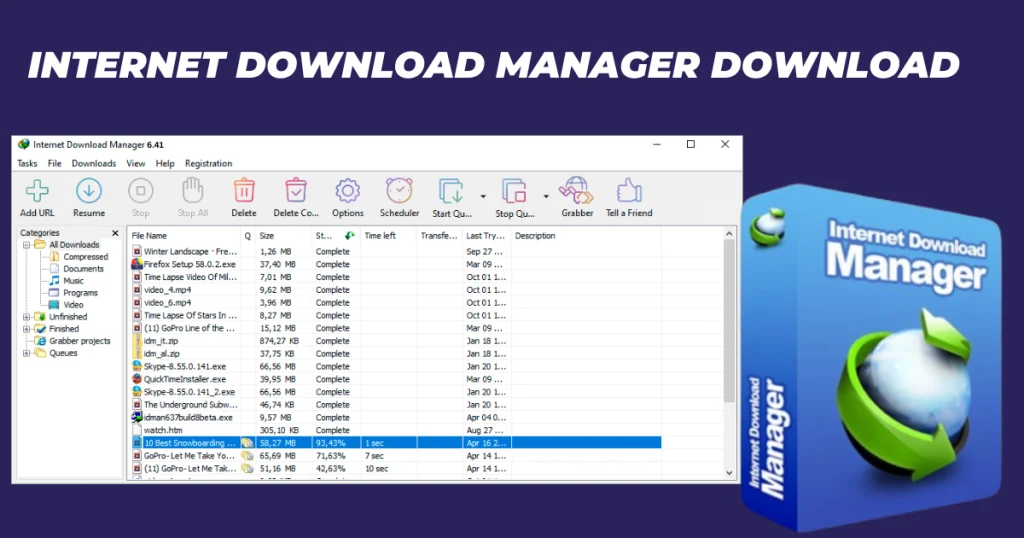This screenshot has height=538, width=1024.
Task: Select Time Lapse Of Stars row
Action: (x=394, y=315)
